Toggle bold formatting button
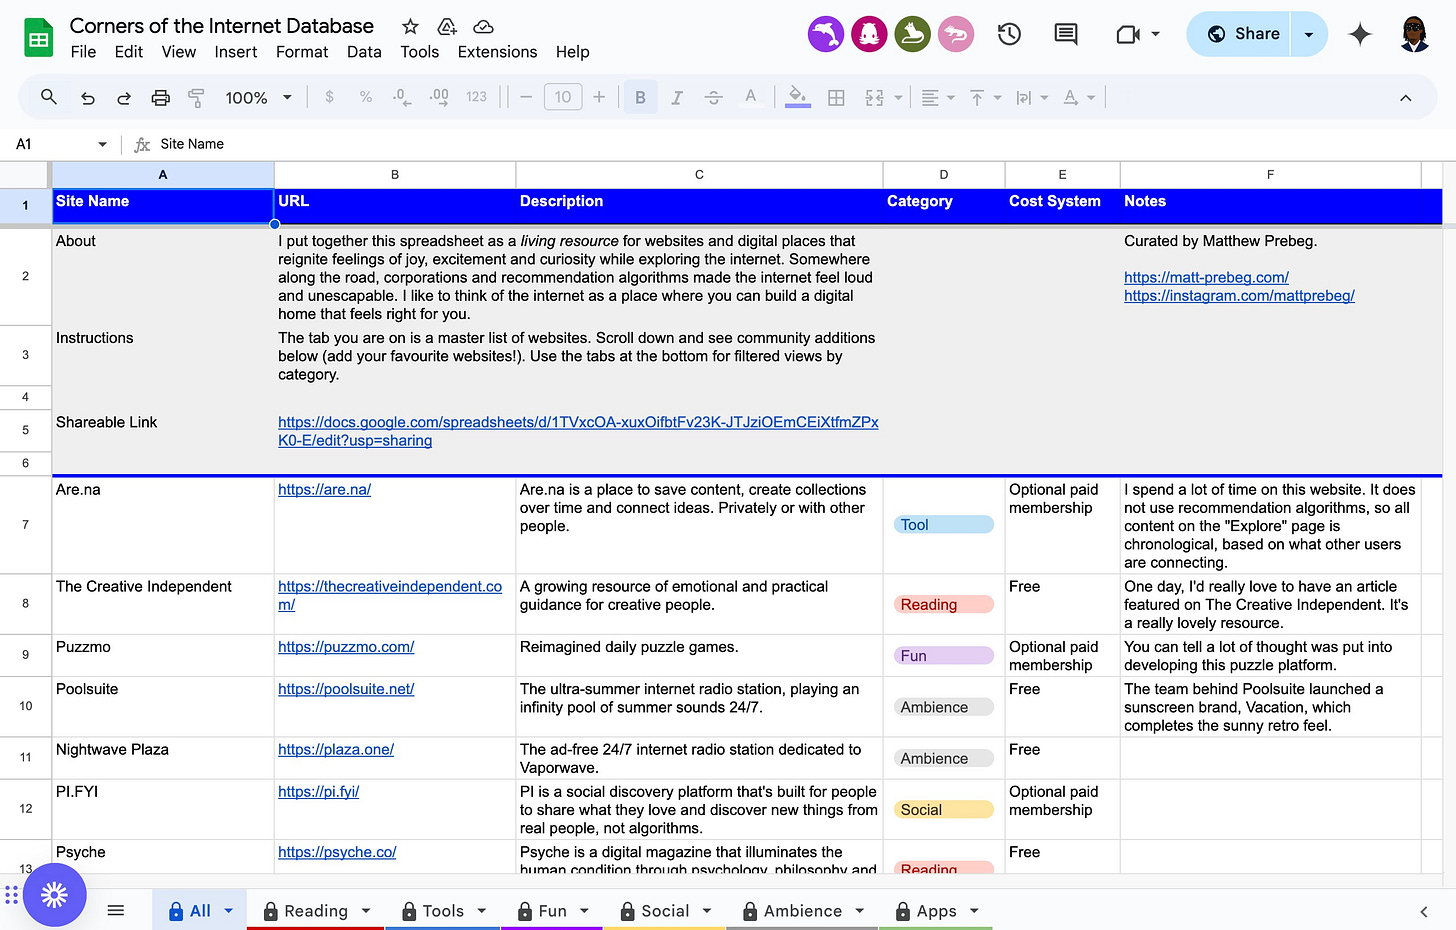 (640, 98)
